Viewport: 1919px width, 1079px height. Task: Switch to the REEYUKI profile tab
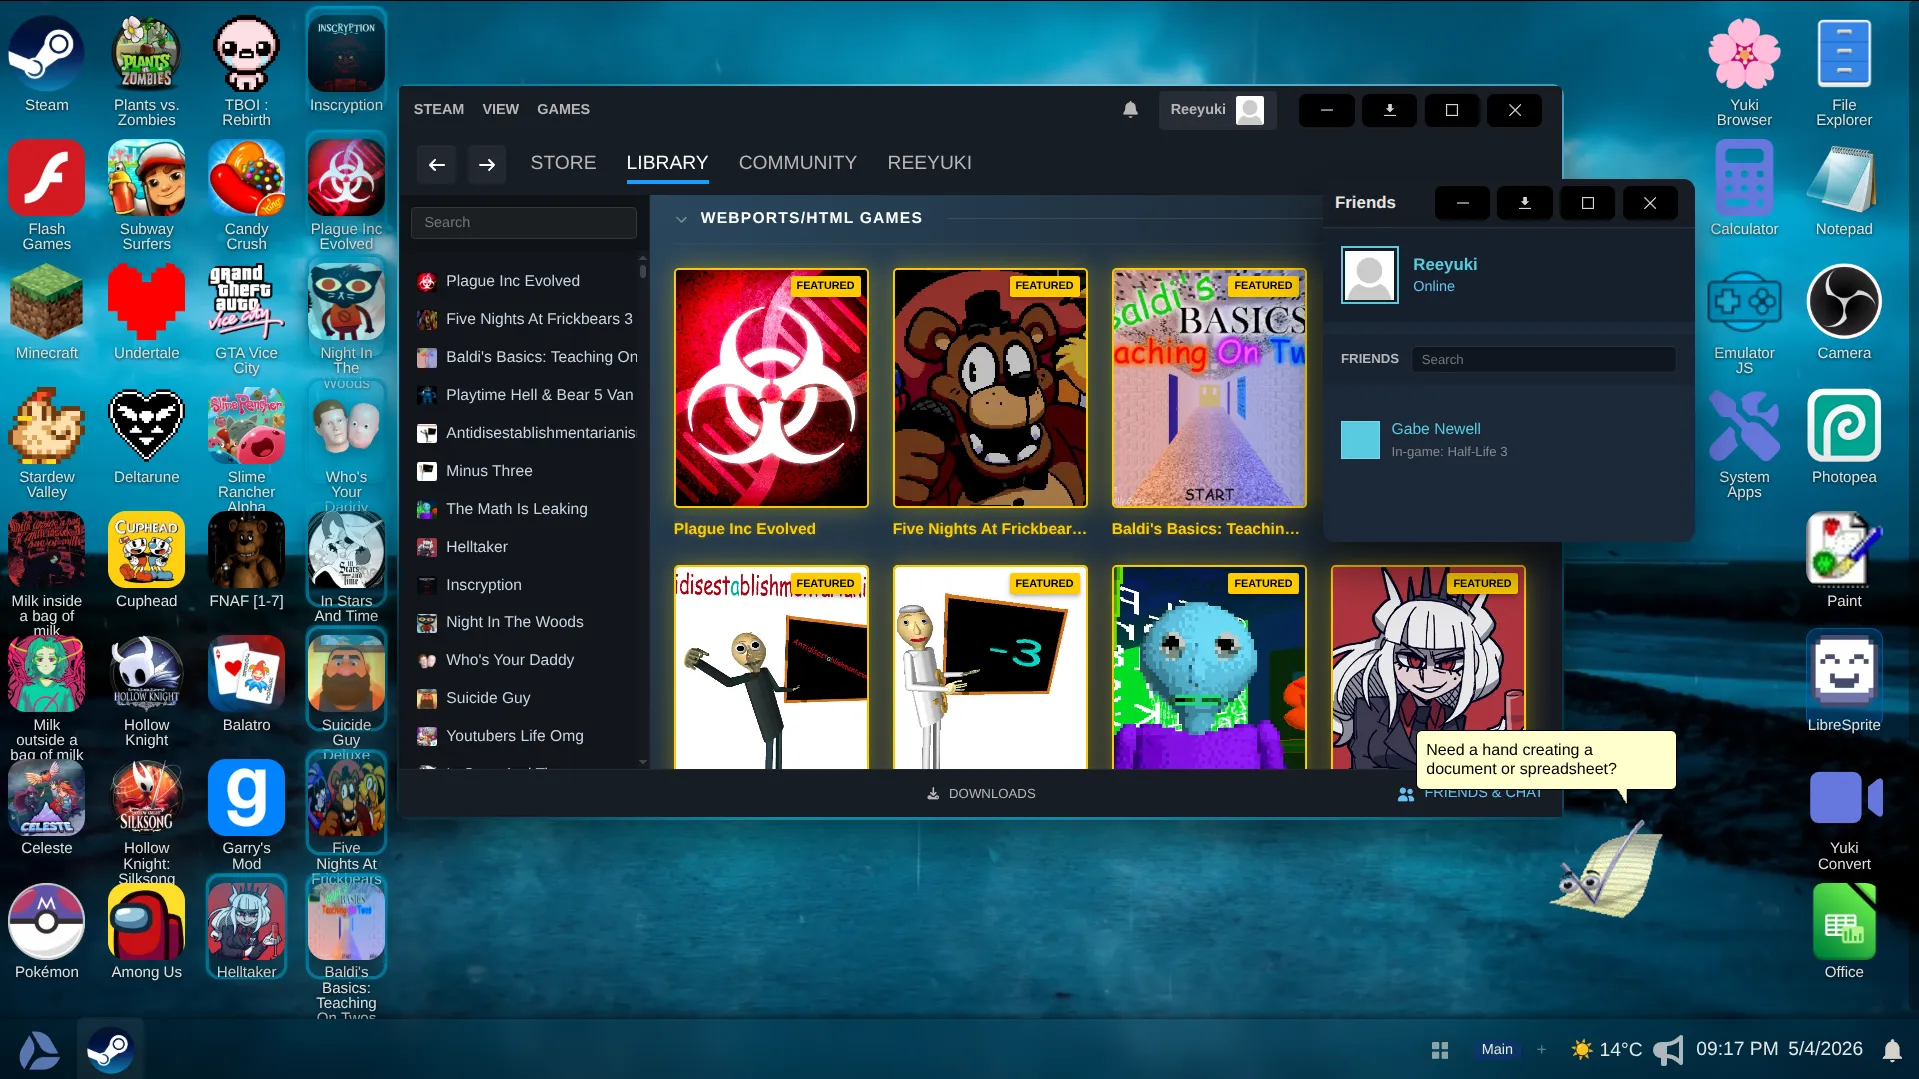coord(929,163)
